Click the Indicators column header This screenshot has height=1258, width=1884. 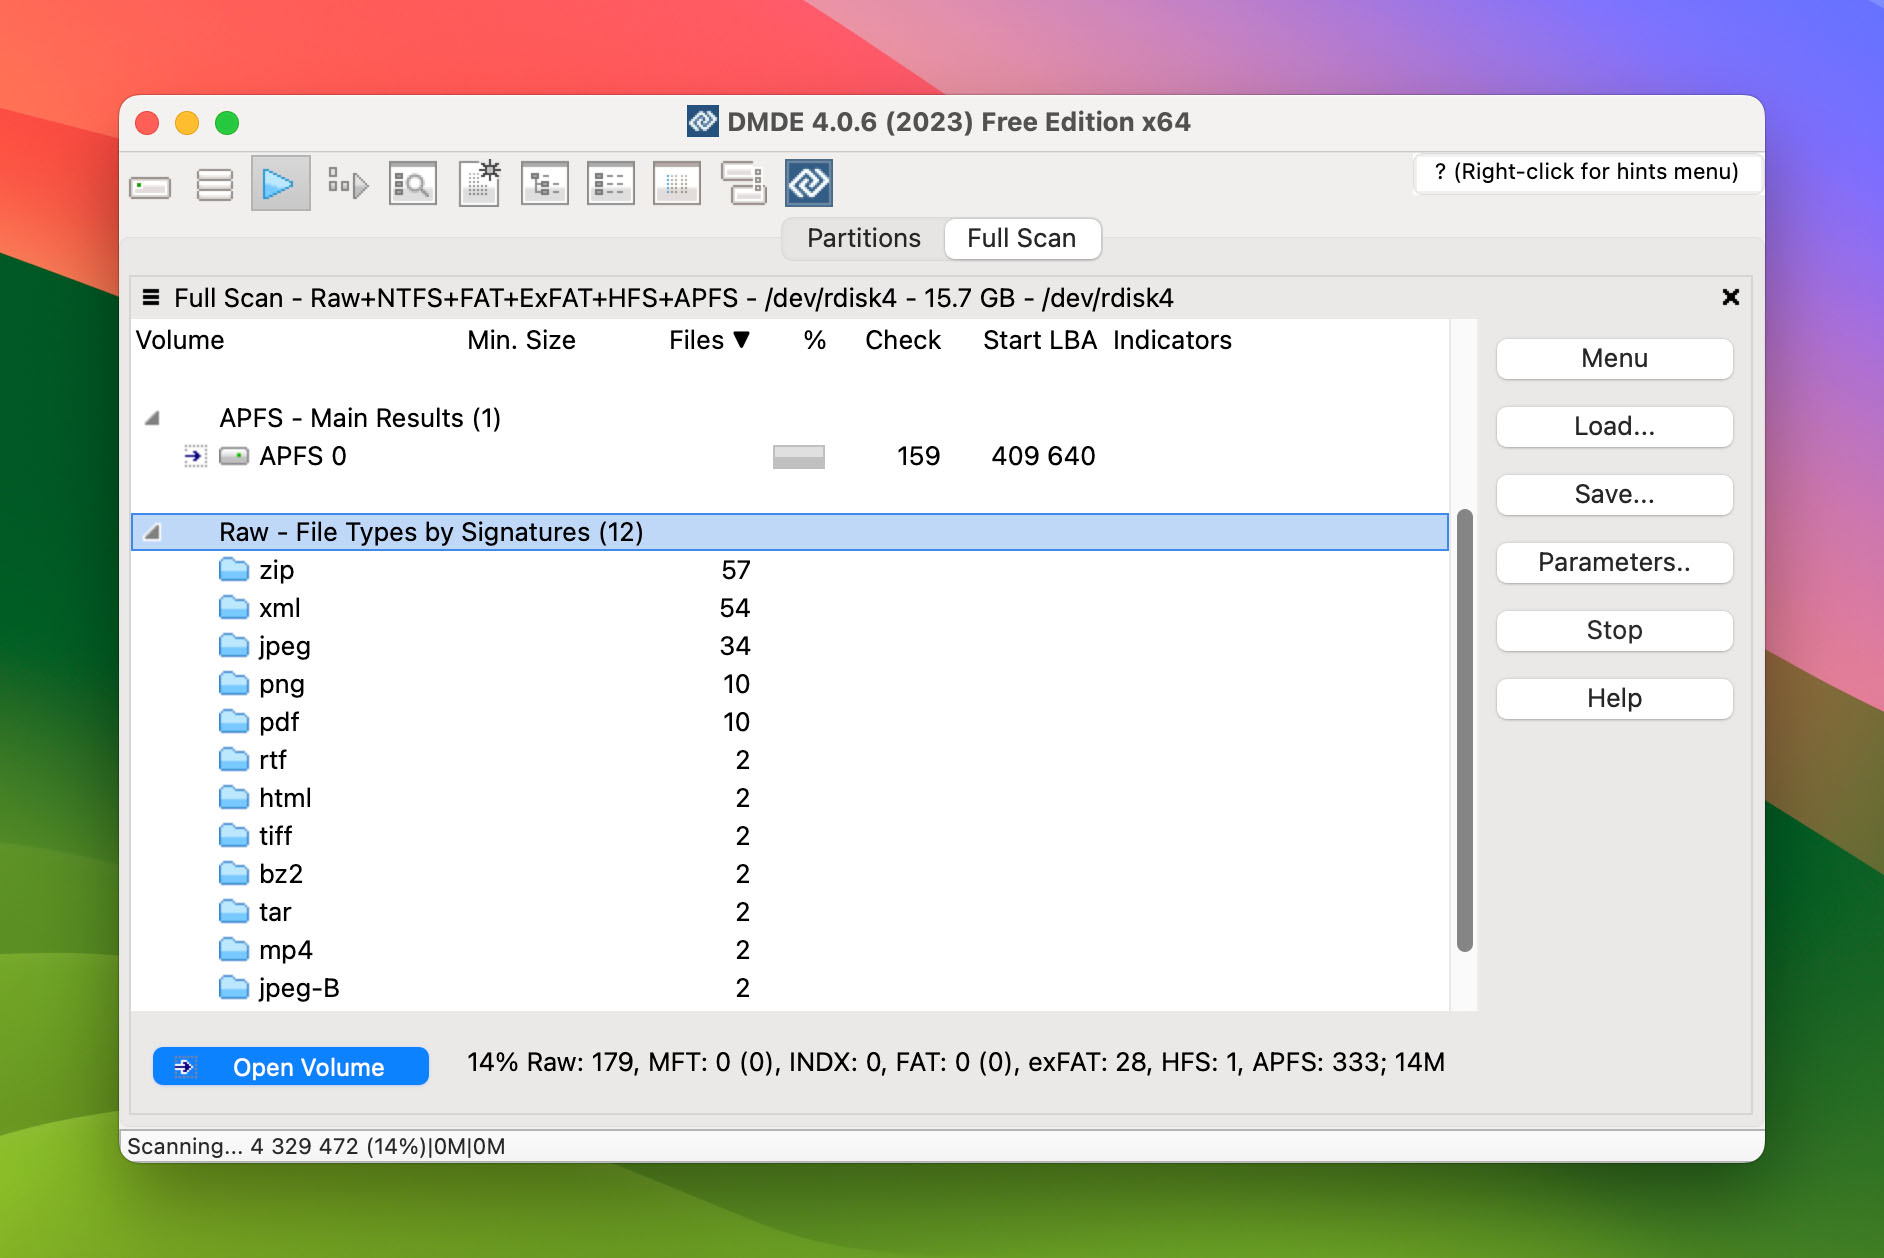1172,340
